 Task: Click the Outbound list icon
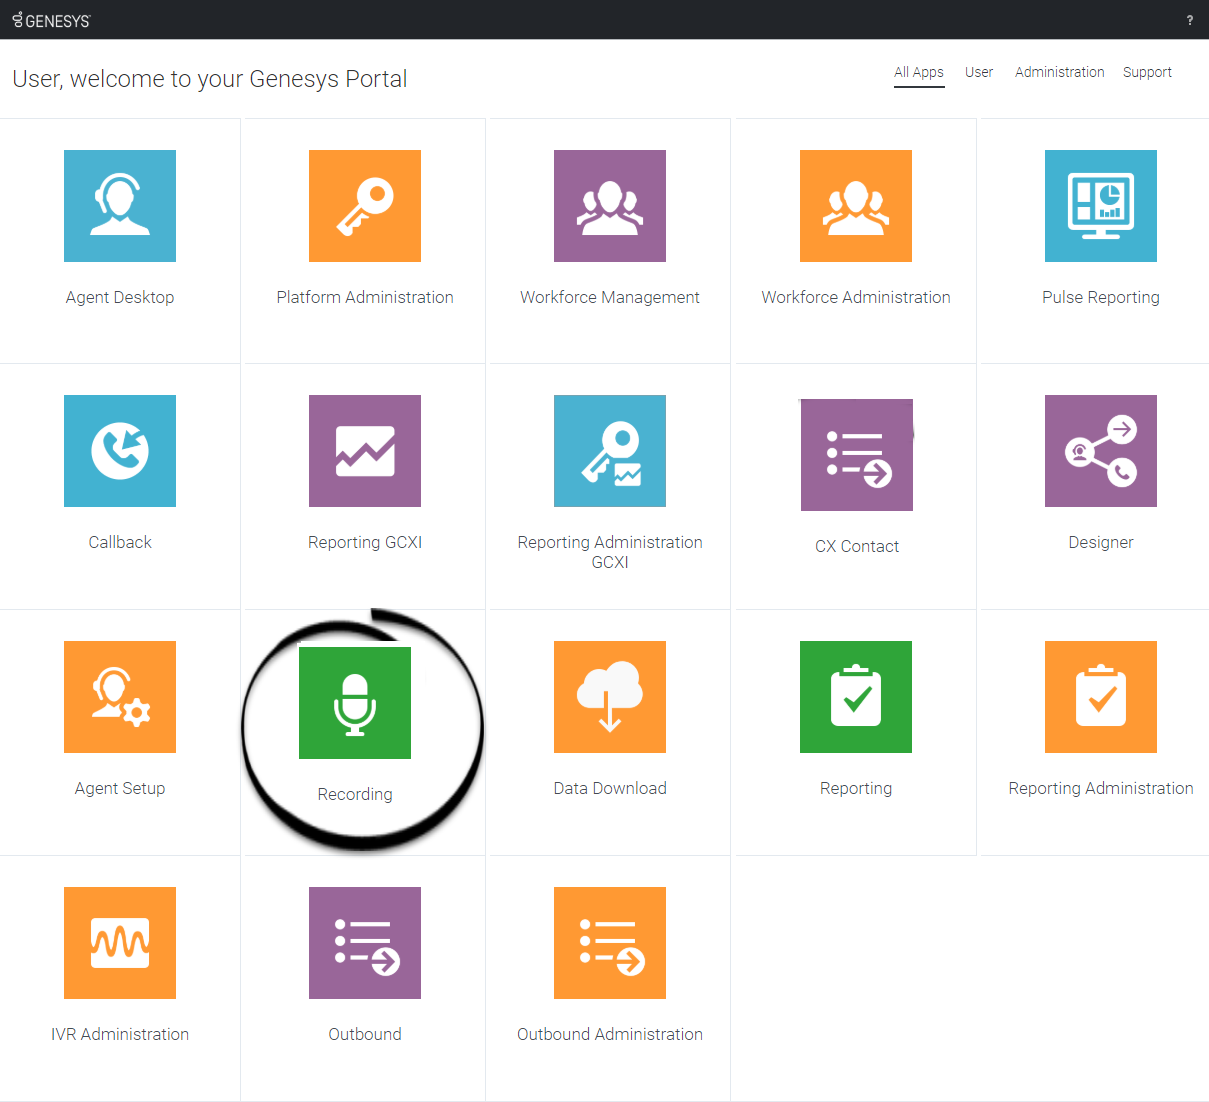pyautogui.click(x=365, y=943)
